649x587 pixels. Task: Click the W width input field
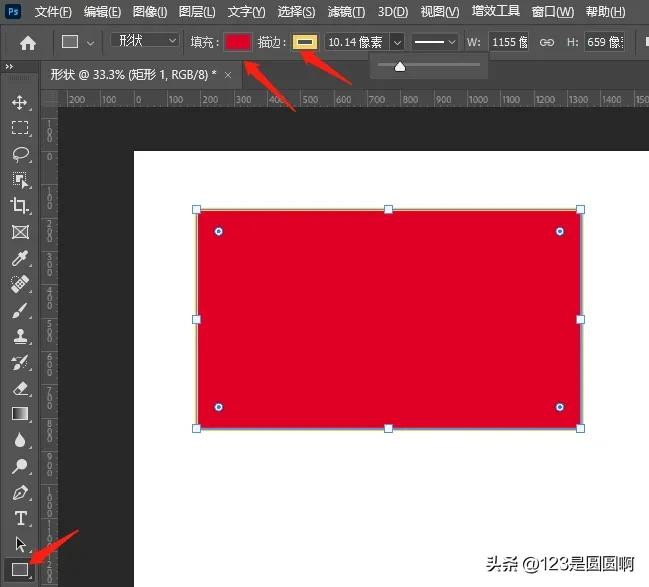508,42
